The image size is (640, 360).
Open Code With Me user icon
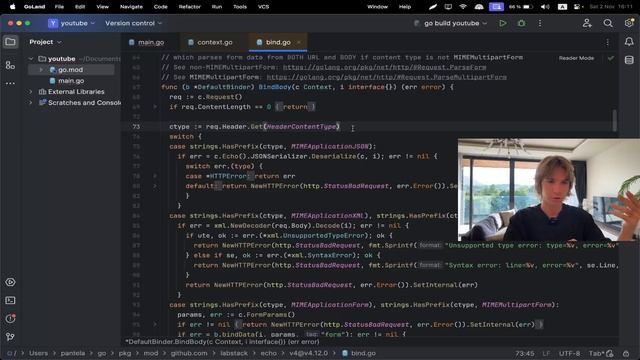[x=587, y=24]
